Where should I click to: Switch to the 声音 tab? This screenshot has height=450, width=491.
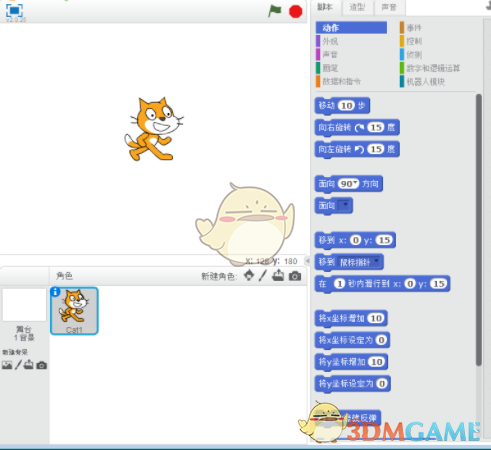(x=389, y=7)
